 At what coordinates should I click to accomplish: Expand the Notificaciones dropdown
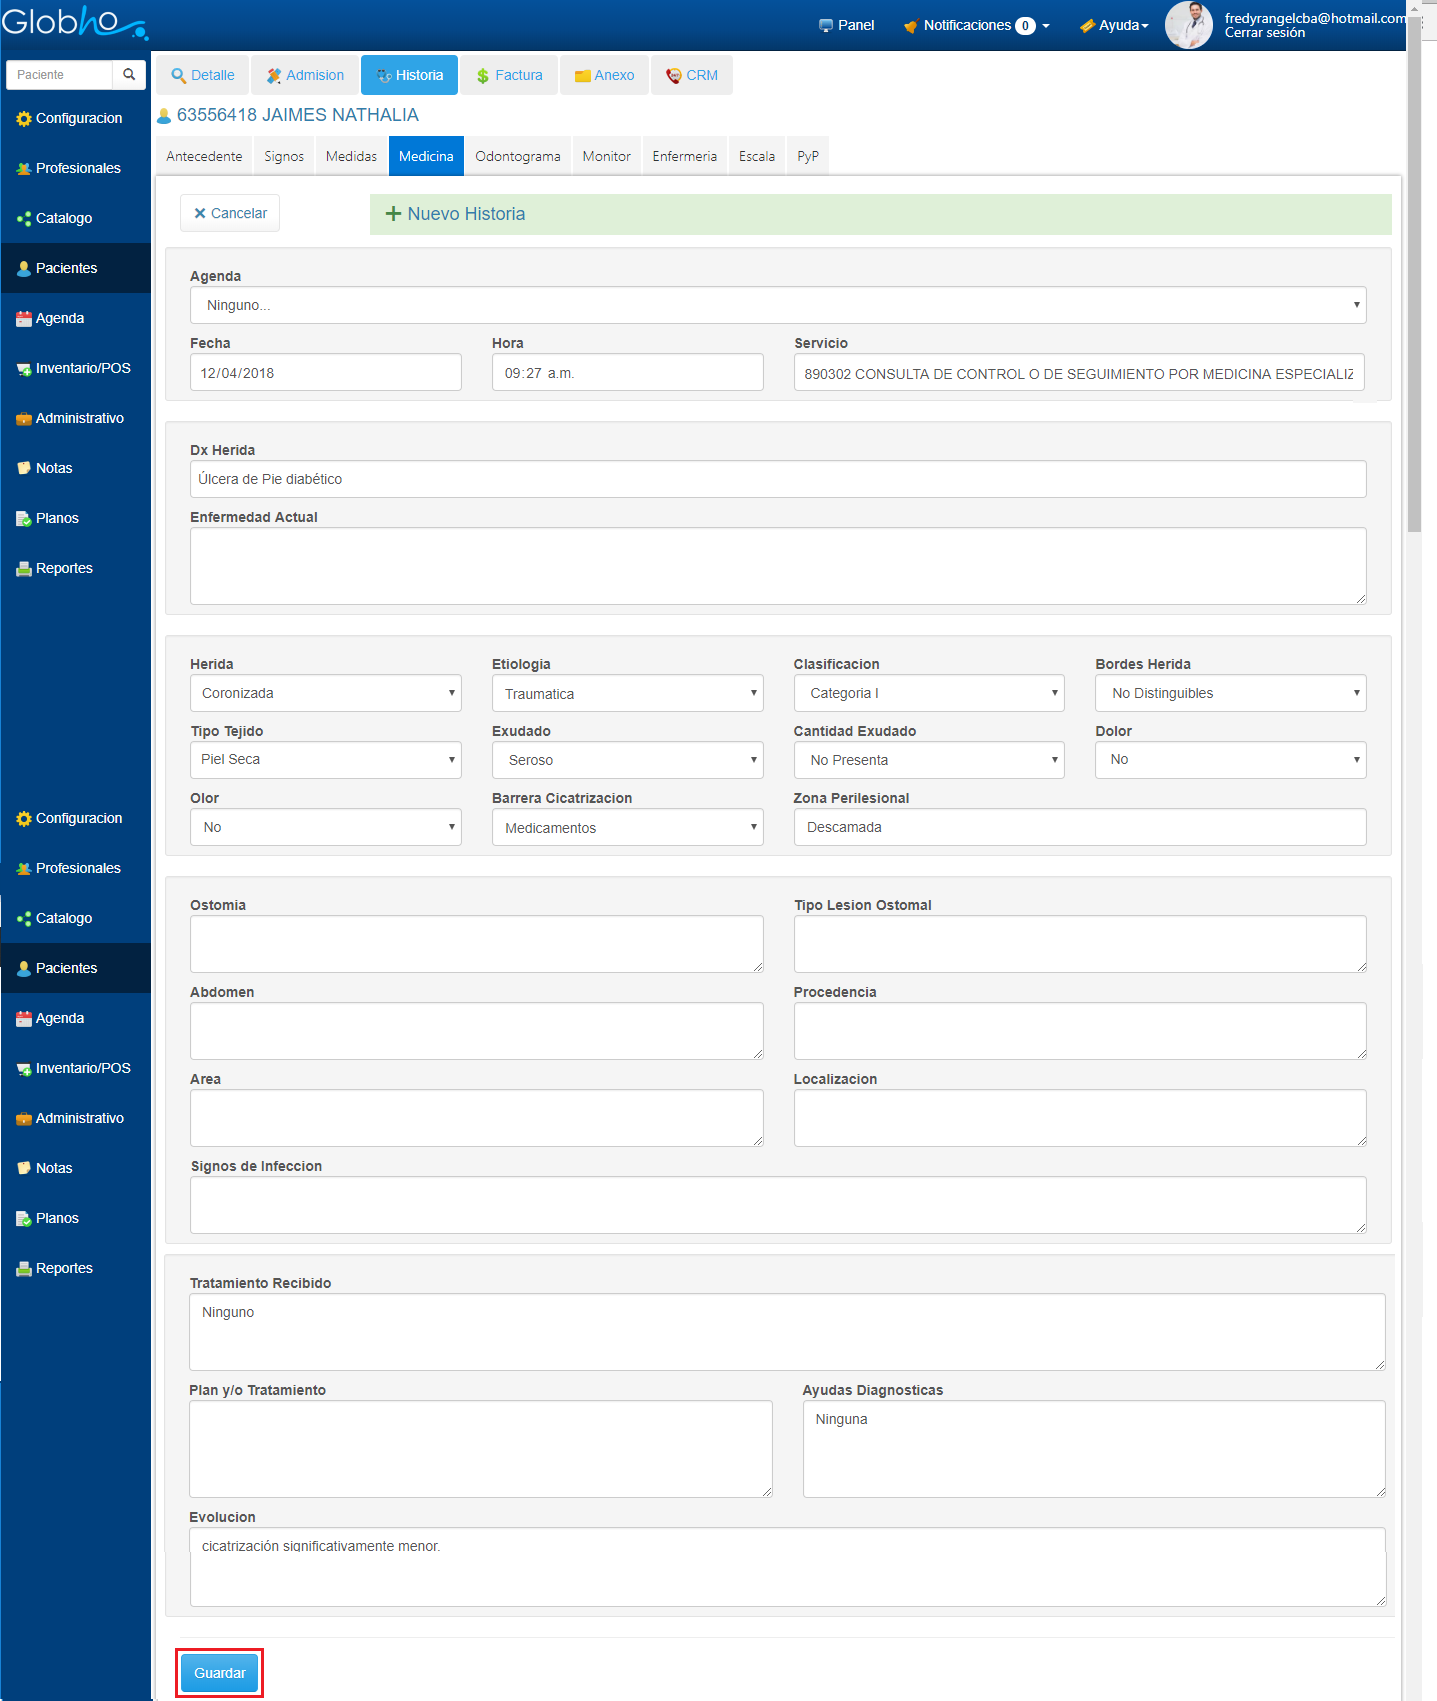coord(976,26)
